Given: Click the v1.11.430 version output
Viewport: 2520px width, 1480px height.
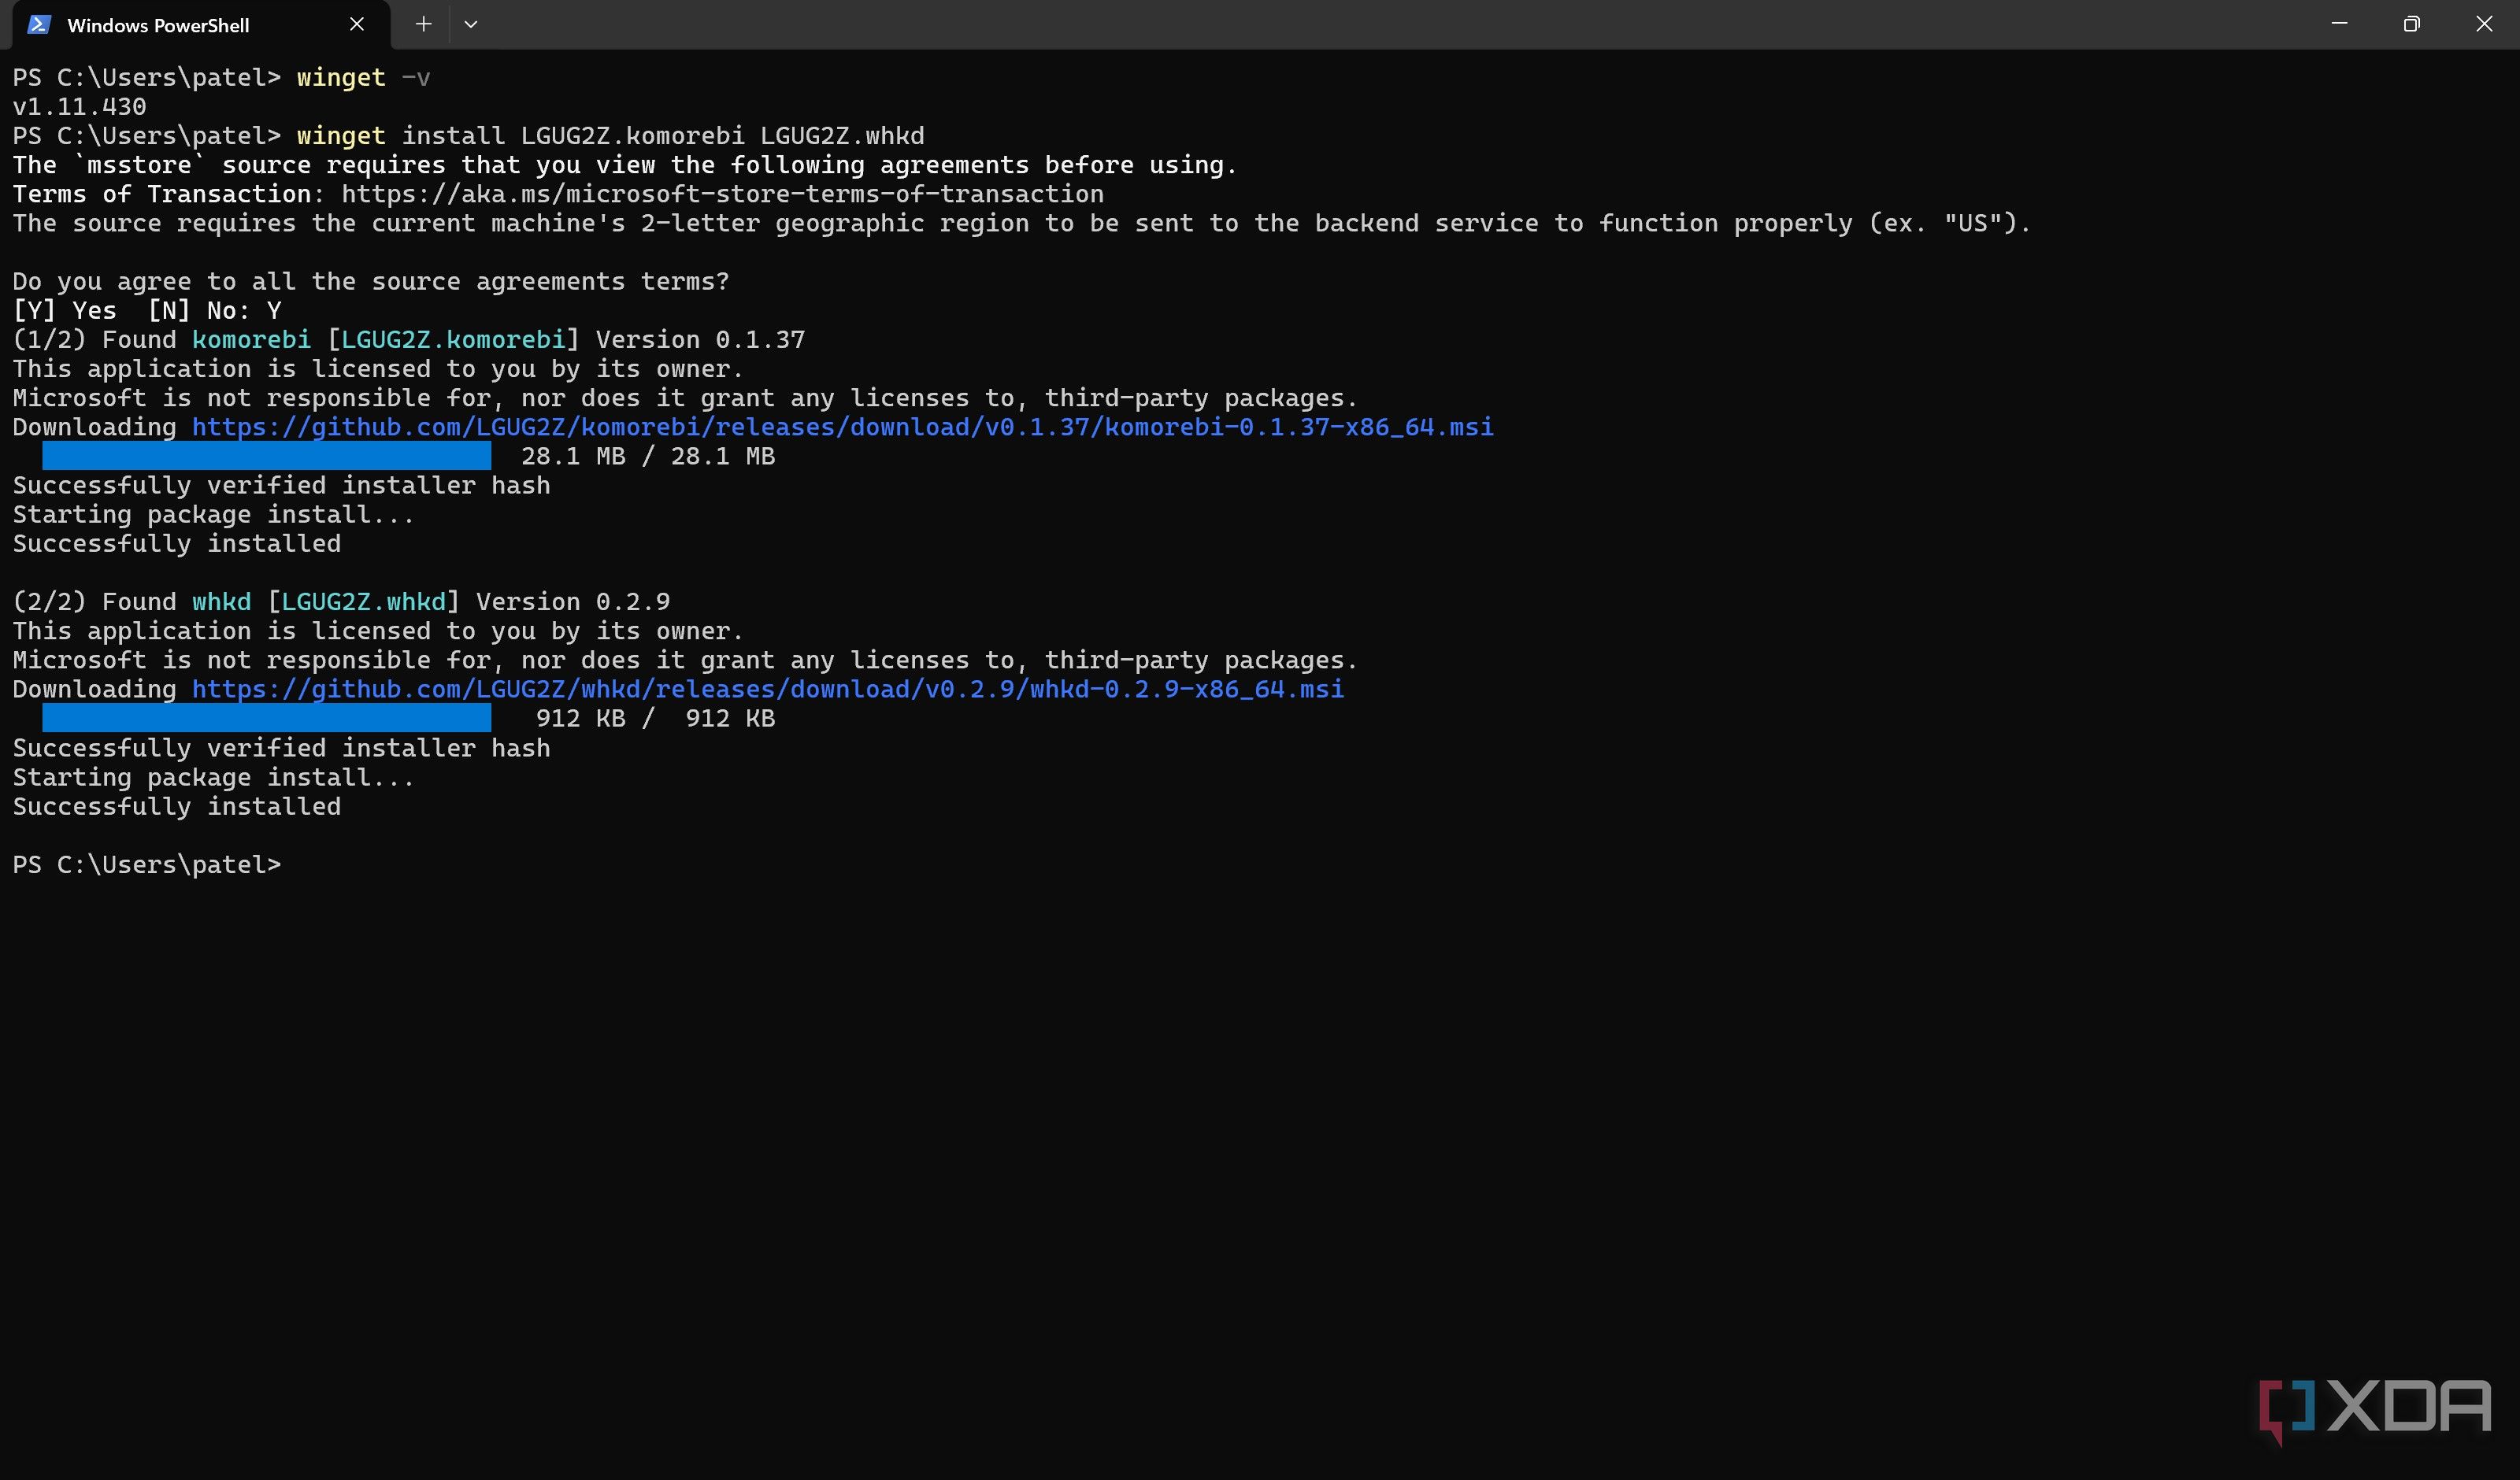Looking at the screenshot, I should [x=79, y=107].
